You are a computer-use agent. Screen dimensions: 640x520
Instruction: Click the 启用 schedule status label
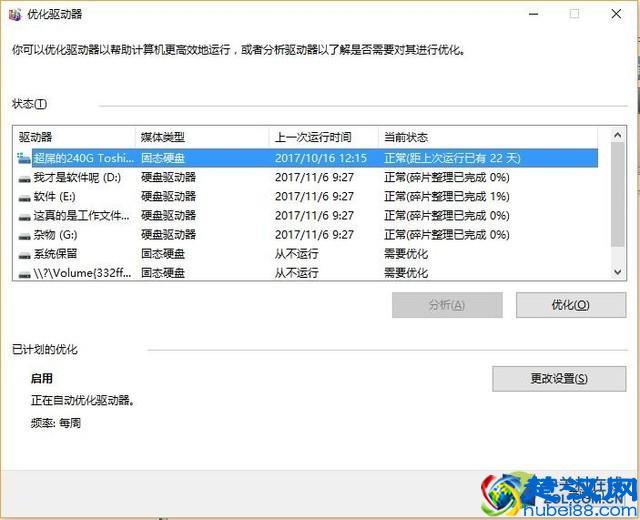42,378
